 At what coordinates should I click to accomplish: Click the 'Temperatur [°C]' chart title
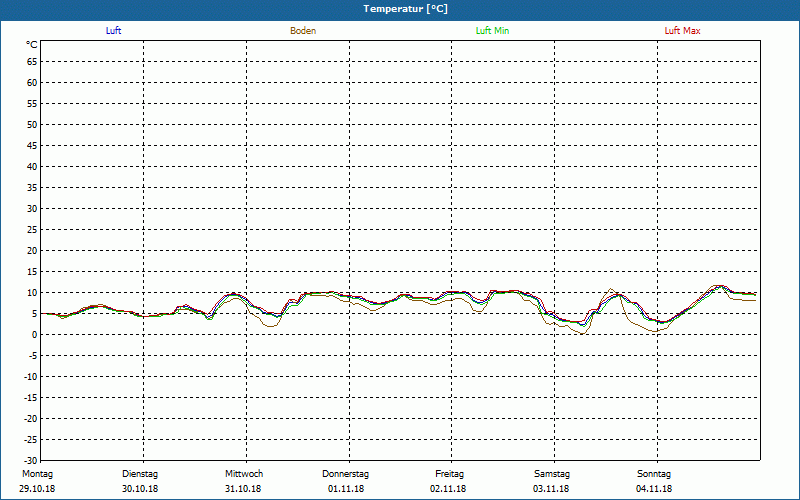point(406,9)
